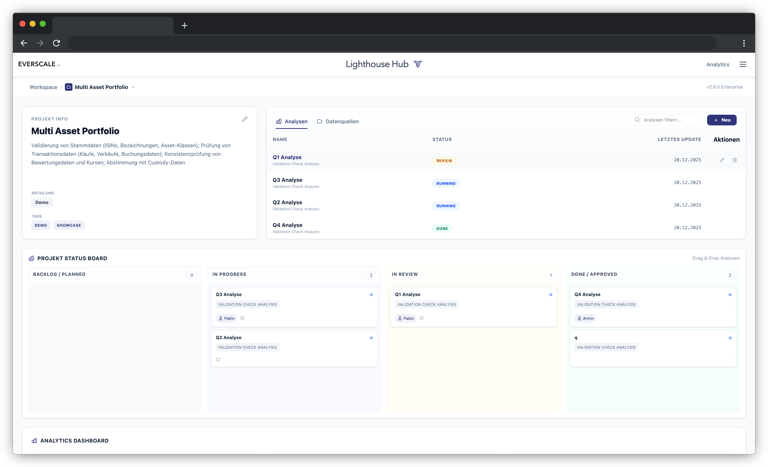Go forward with the browser forward arrow
This screenshot has height=467, width=768.
click(x=40, y=43)
